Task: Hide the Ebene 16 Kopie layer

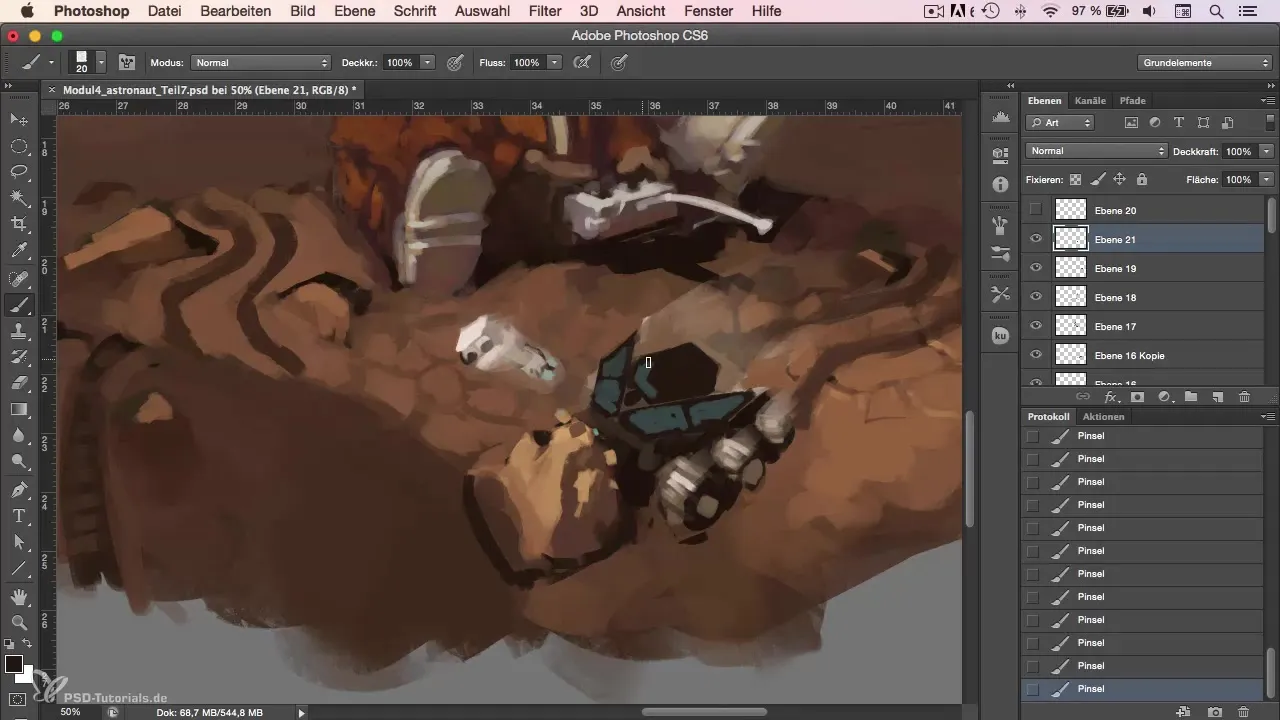Action: [1036, 355]
